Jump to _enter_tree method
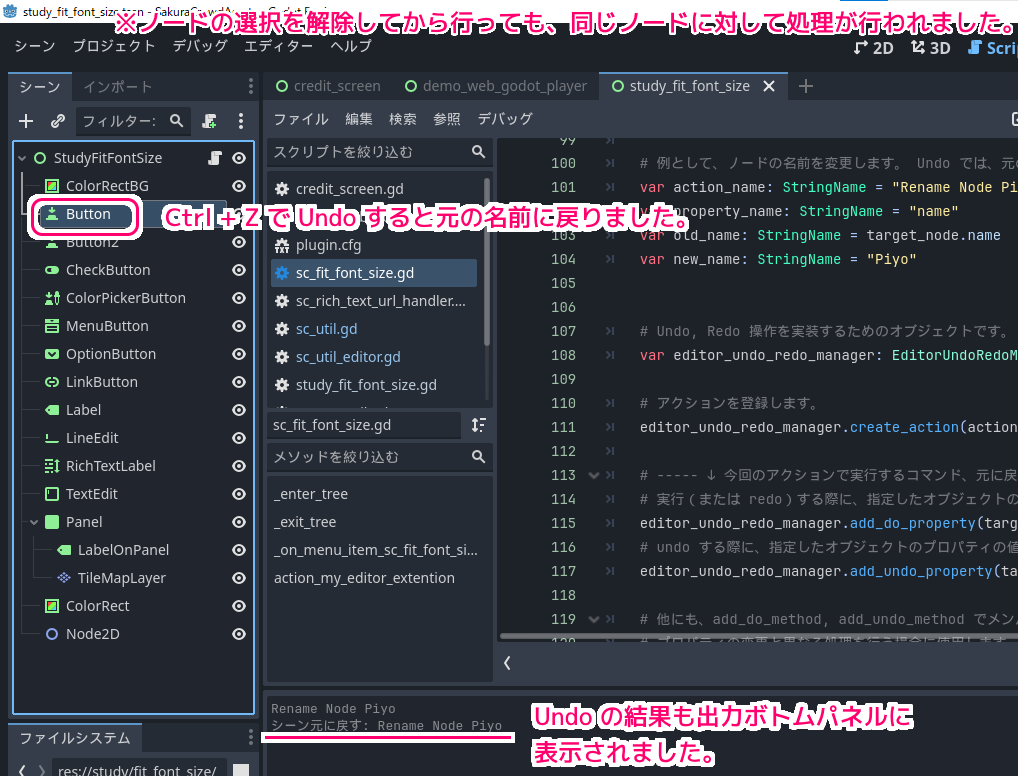 click(x=380, y=494)
